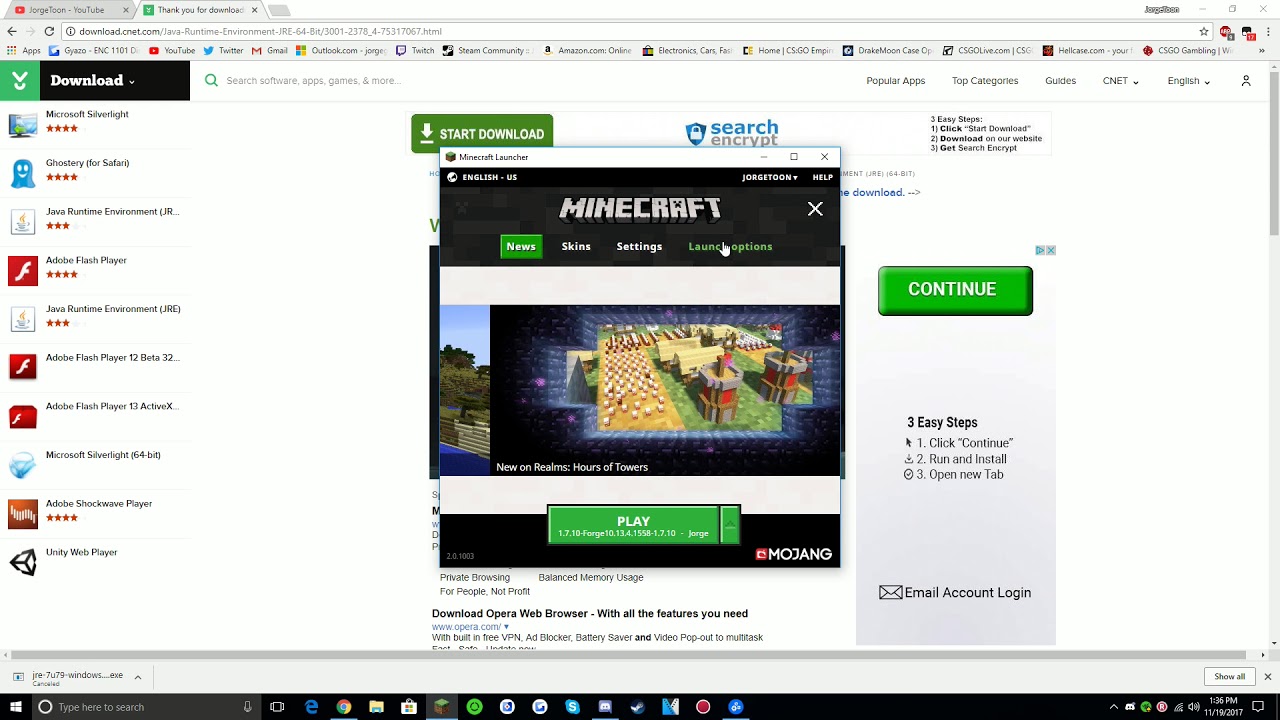Image resolution: width=1280 pixels, height=720 pixels.
Task: Open the Settings tab in Minecraft Launcher
Action: (639, 246)
